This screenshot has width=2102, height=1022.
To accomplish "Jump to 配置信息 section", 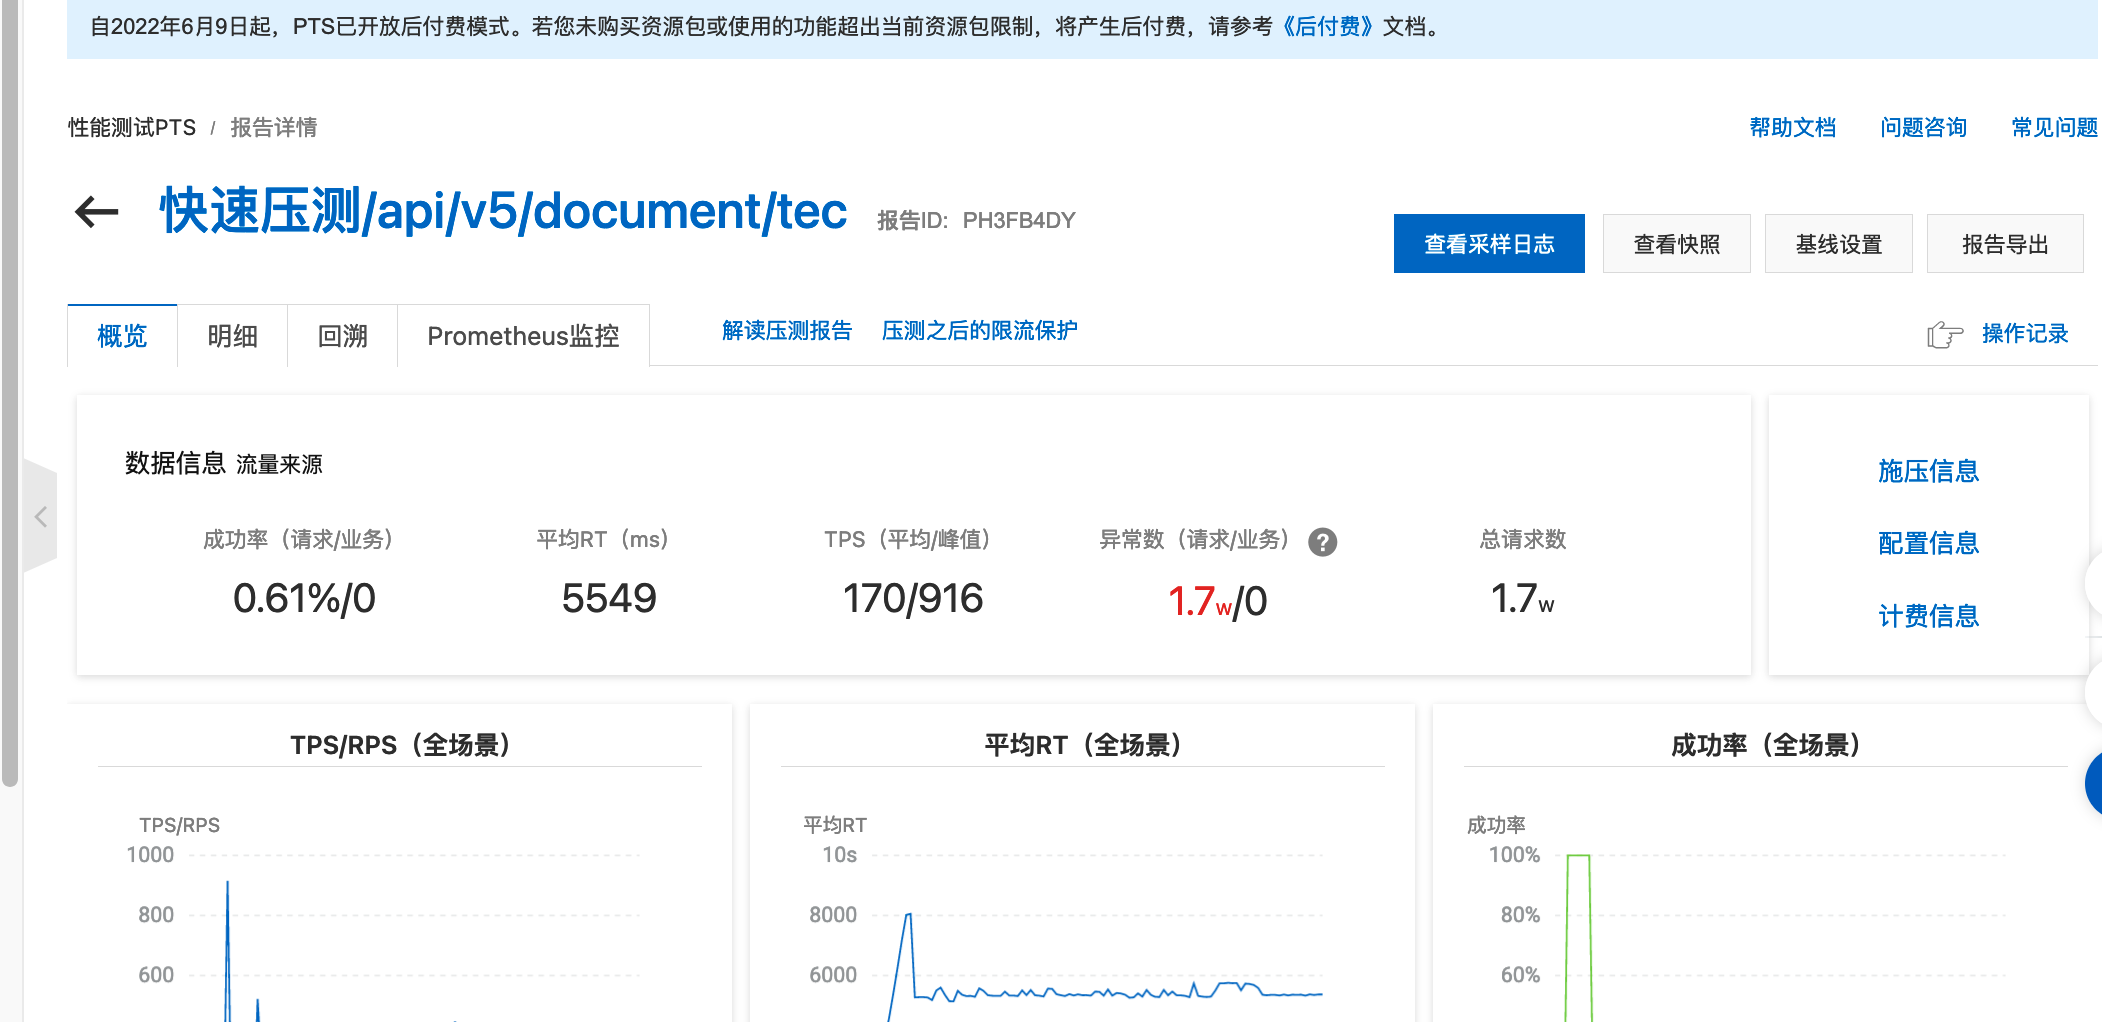I will [x=1929, y=543].
